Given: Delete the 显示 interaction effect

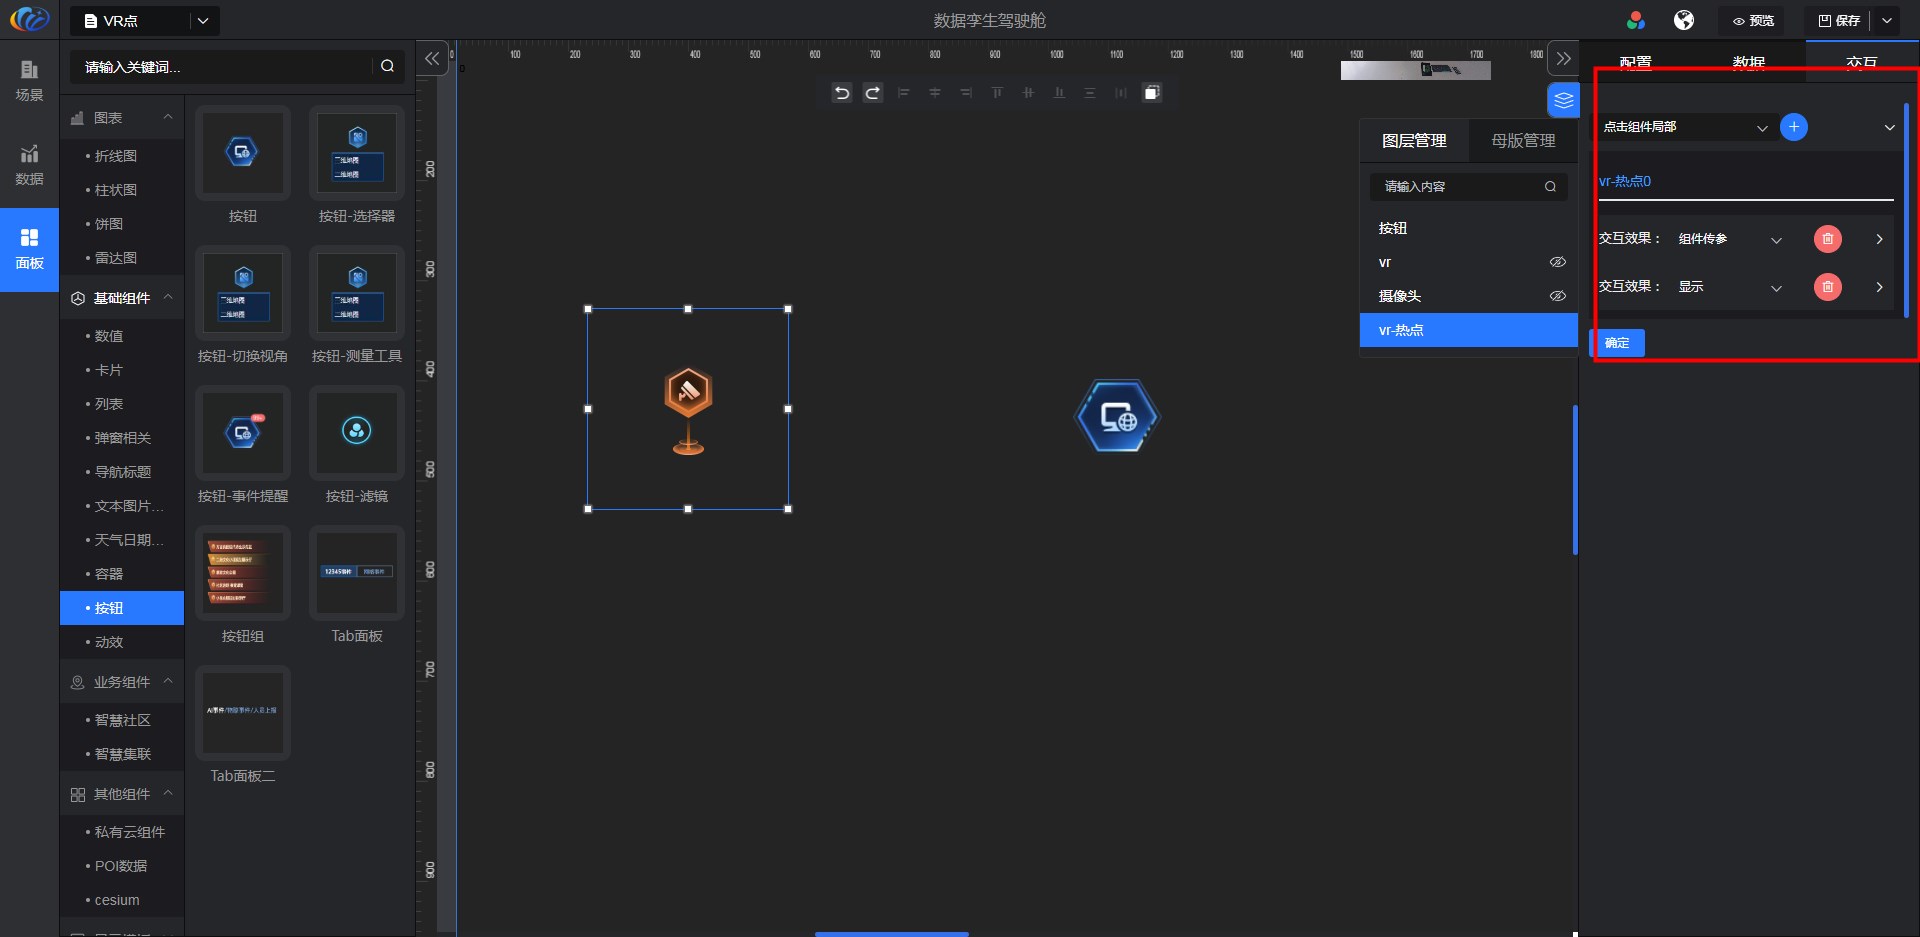Looking at the screenshot, I should (x=1827, y=287).
